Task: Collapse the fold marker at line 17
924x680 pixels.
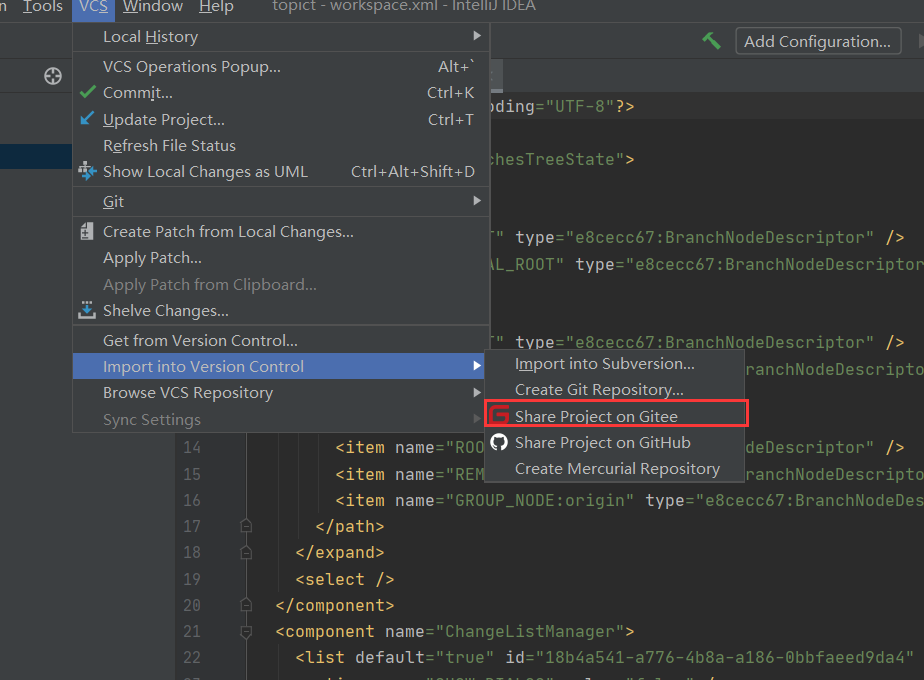Action: [x=246, y=526]
